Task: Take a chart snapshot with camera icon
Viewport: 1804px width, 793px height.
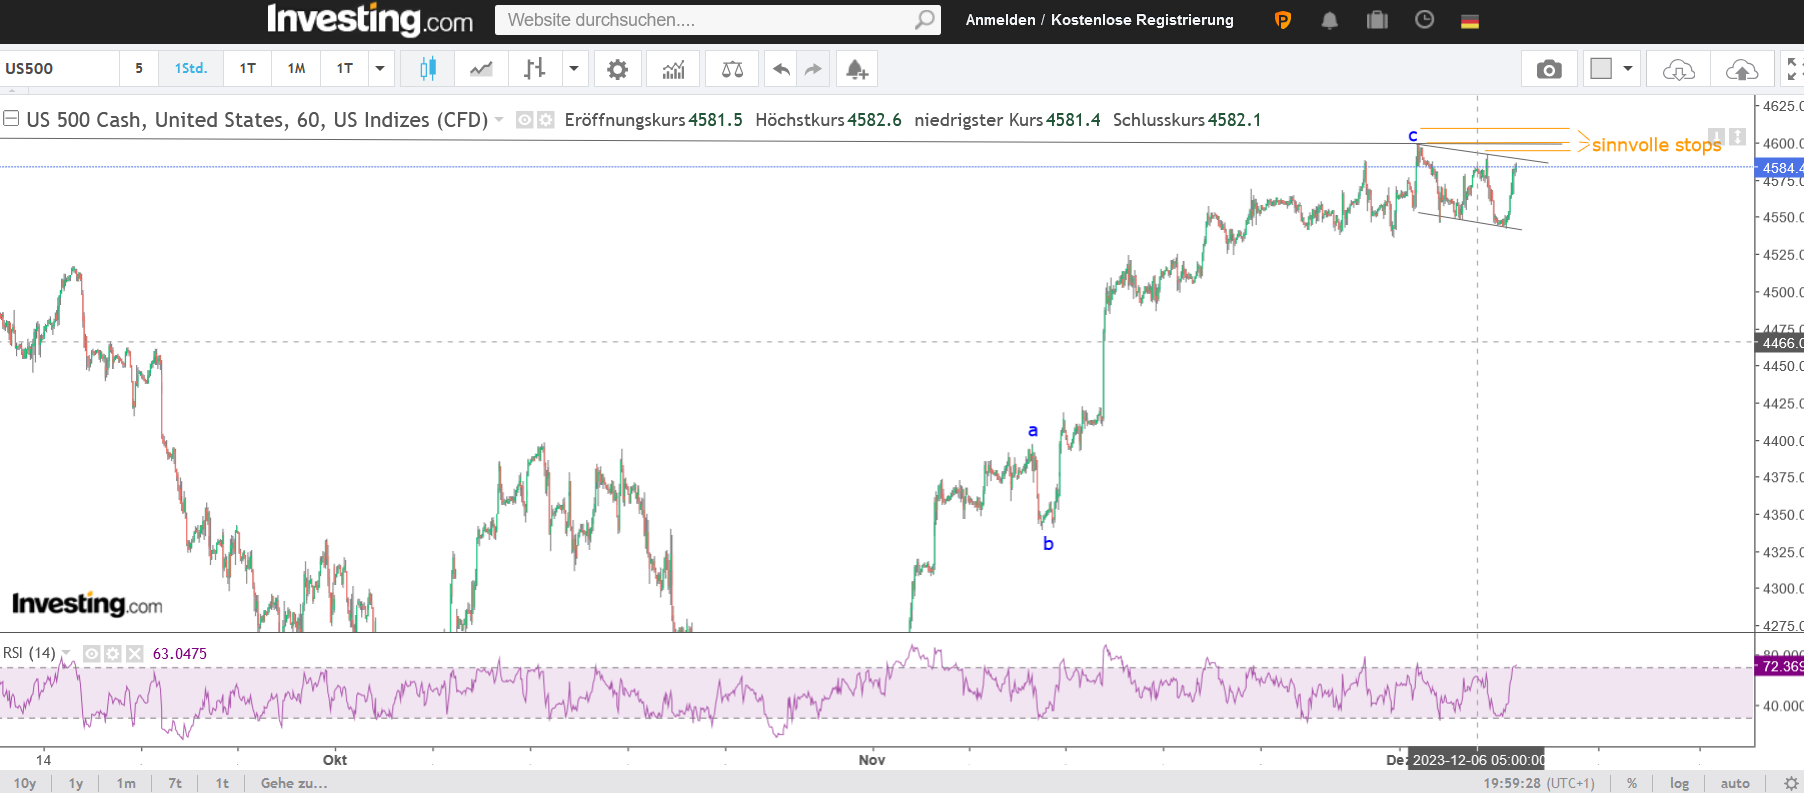Action: click(x=1549, y=69)
